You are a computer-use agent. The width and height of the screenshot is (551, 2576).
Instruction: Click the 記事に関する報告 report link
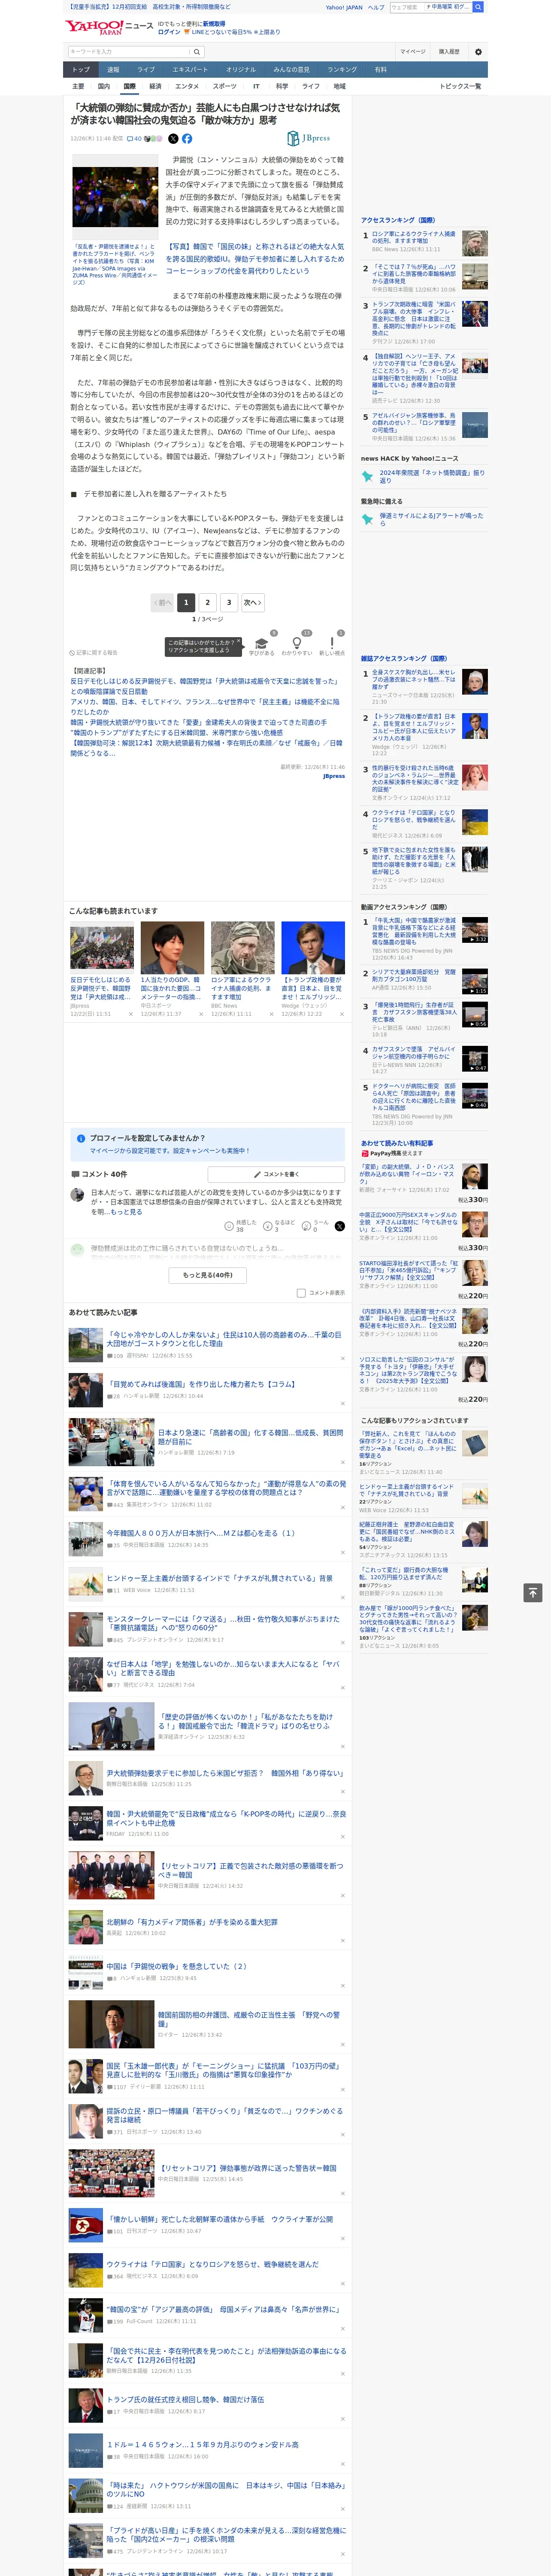click(x=93, y=653)
